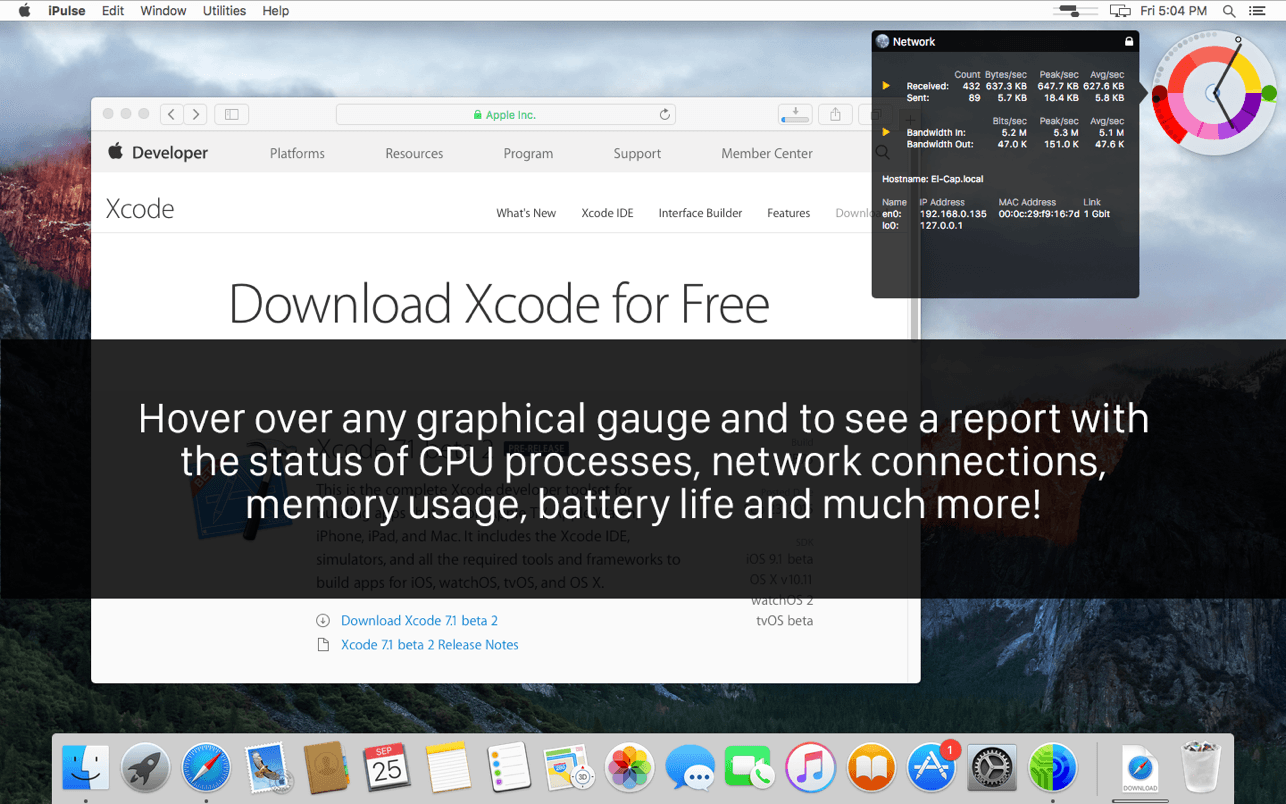Viewport: 1286px width, 804px height.
Task: Open the Window menu
Action: click(x=163, y=11)
